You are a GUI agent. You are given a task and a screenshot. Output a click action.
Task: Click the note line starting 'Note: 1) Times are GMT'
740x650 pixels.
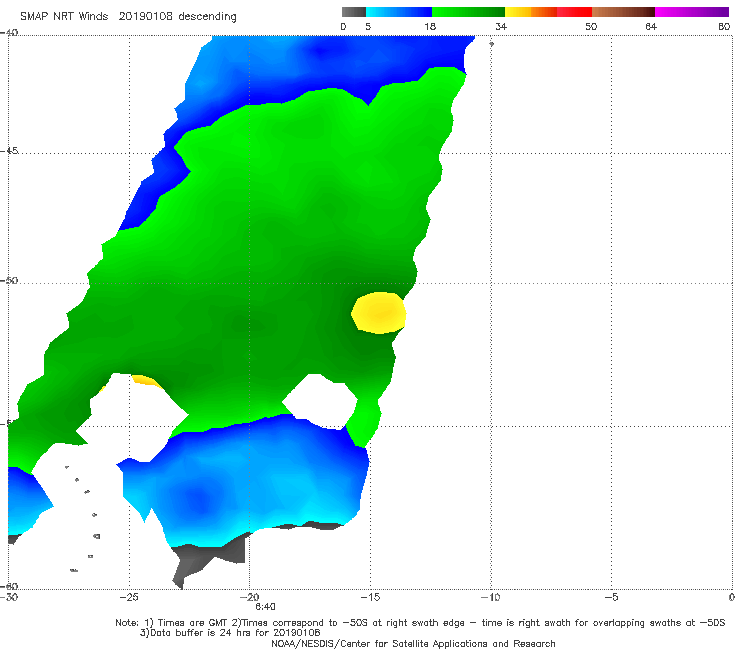coord(420,623)
